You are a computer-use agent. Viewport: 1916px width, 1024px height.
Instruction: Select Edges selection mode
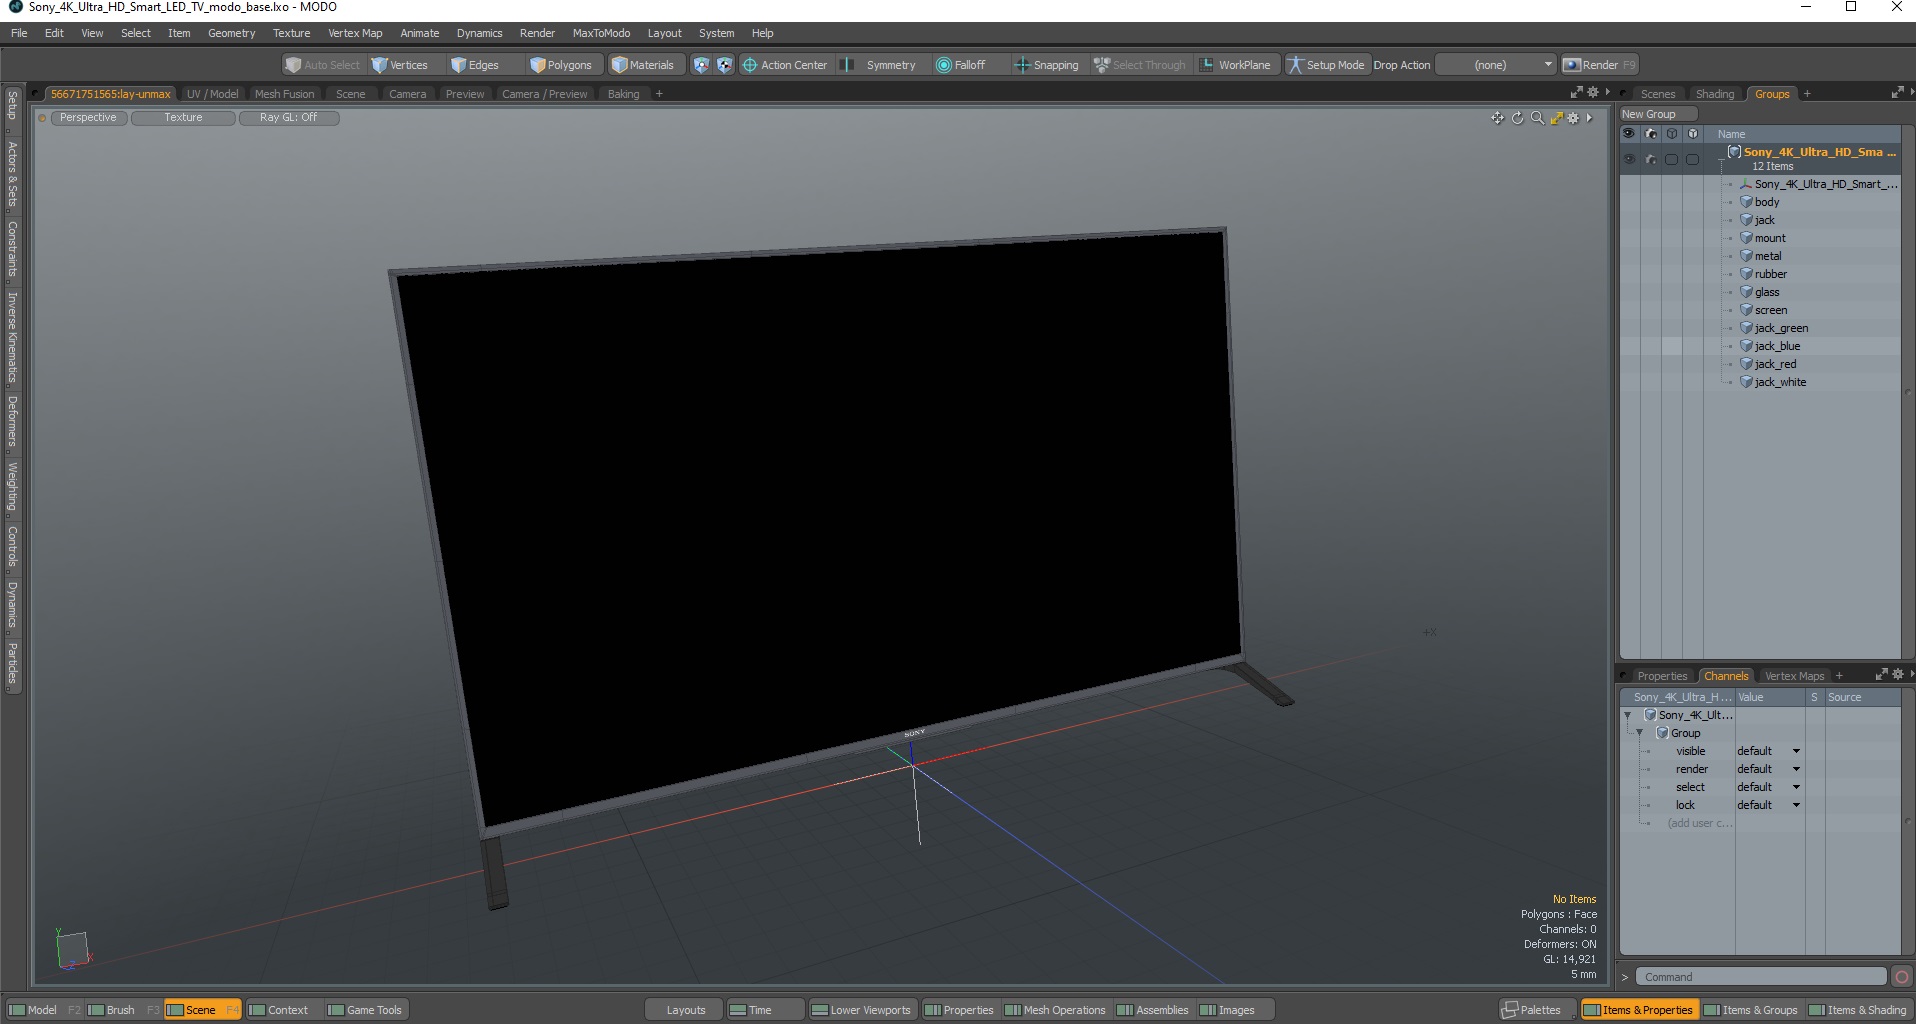click(476, 65)
